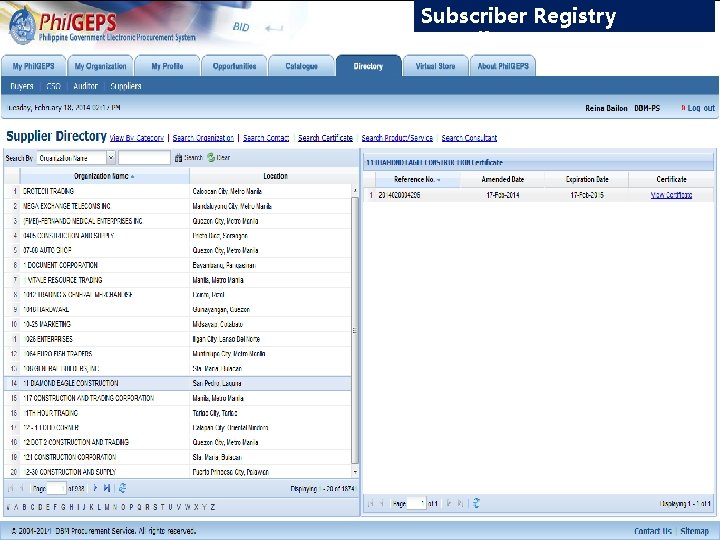Open the Virtual Store tab

click(x=435, y=66)
